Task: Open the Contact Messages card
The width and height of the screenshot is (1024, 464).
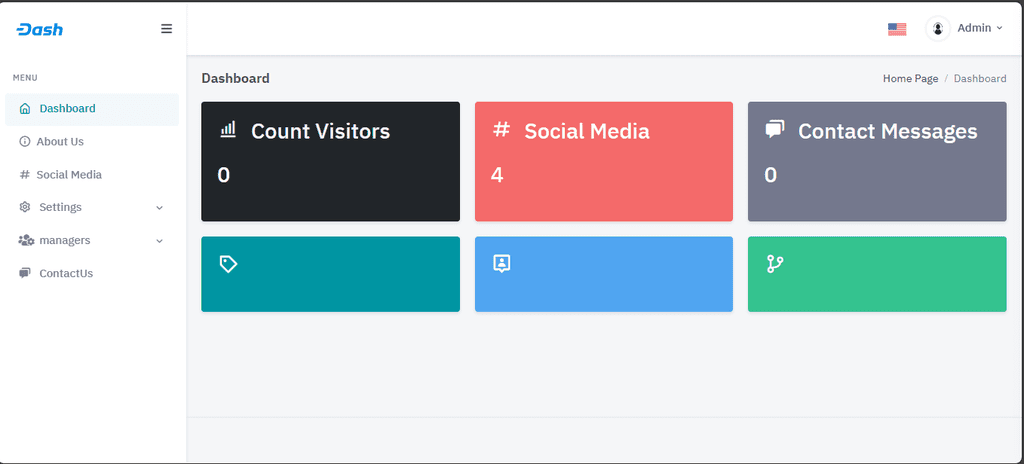Action: (x=877, y=161)
